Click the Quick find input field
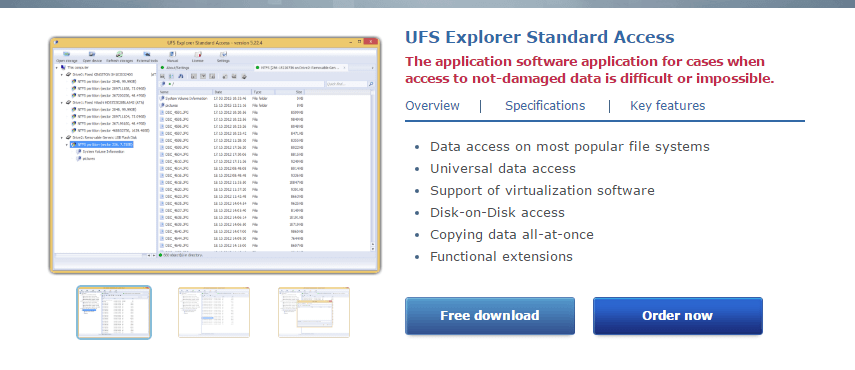 pyautogui.click(x=346, y=84)
